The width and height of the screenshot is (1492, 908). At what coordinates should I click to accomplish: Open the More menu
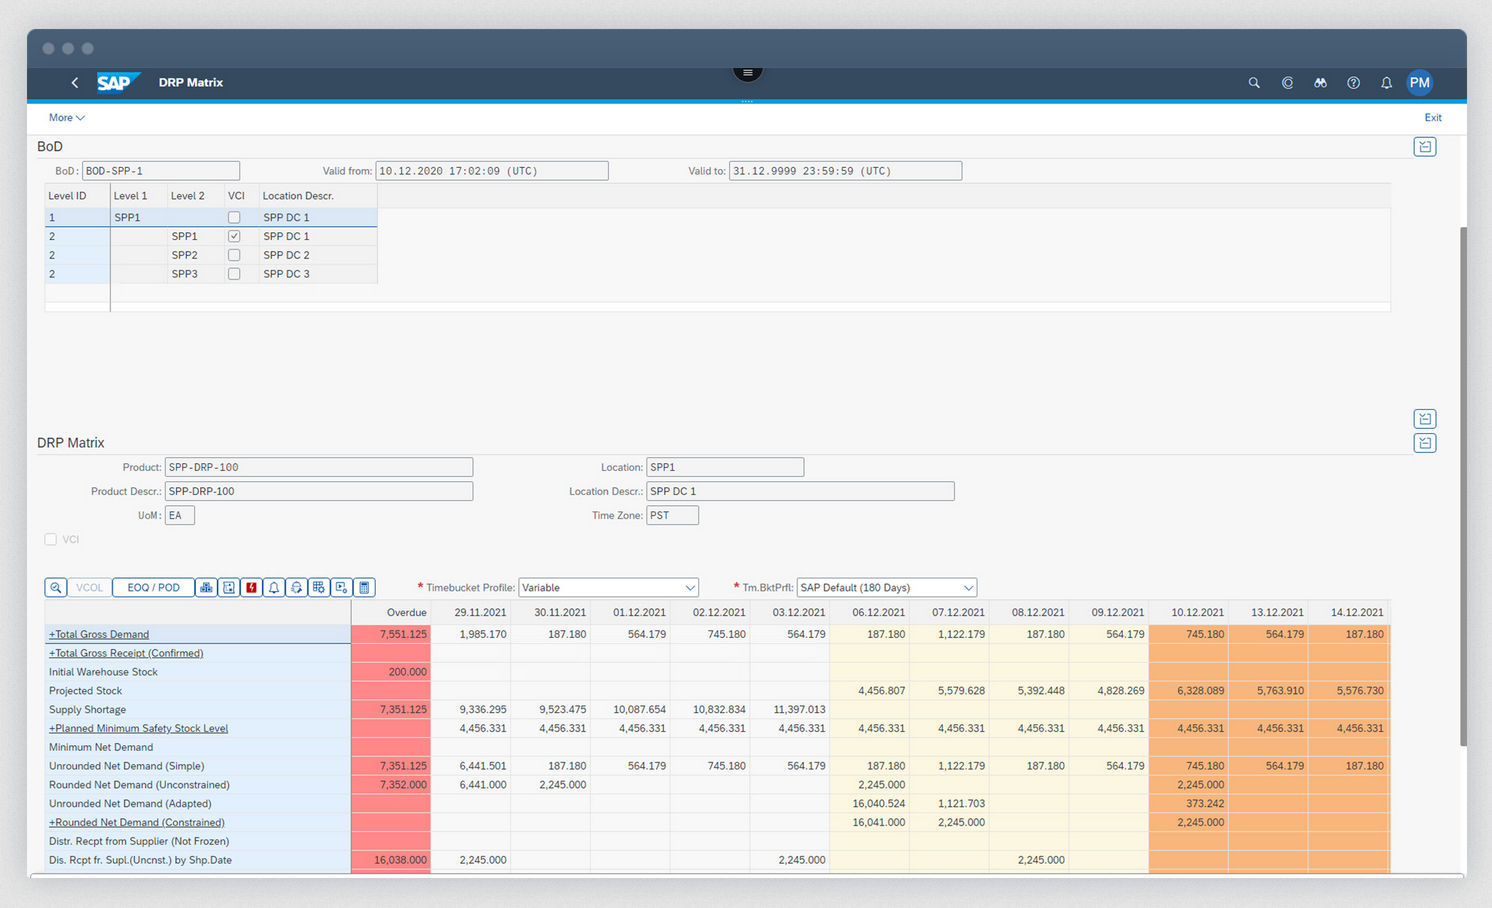click(66, 118)
